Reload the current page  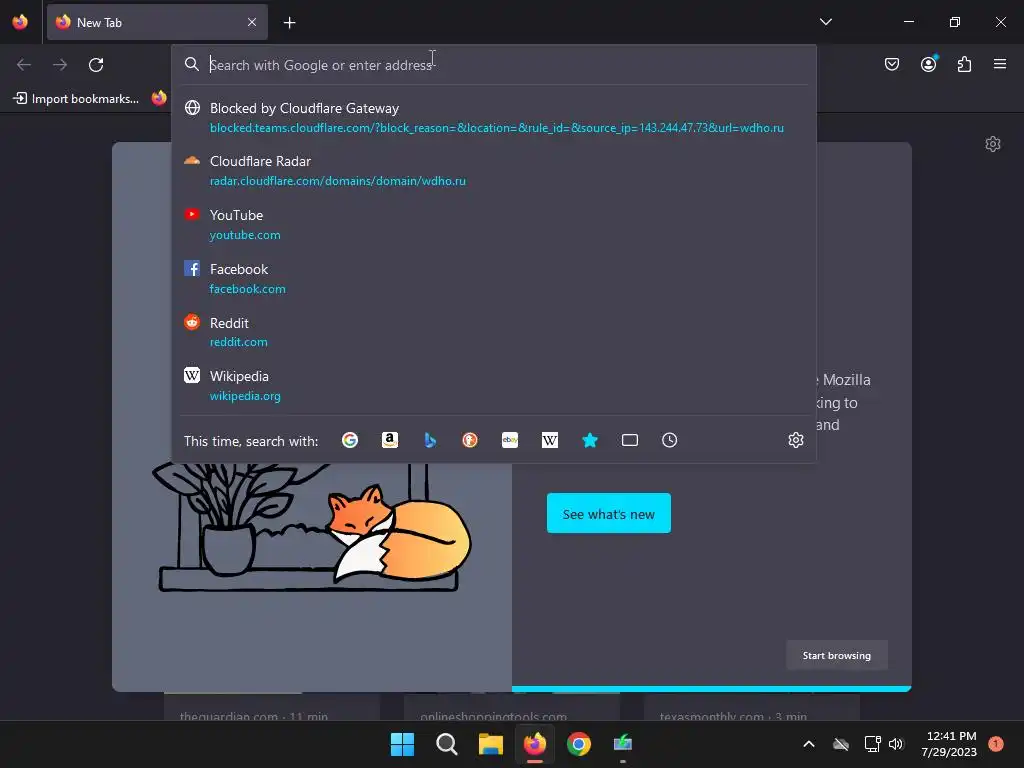pyautogui.click(x=96, y=65)
